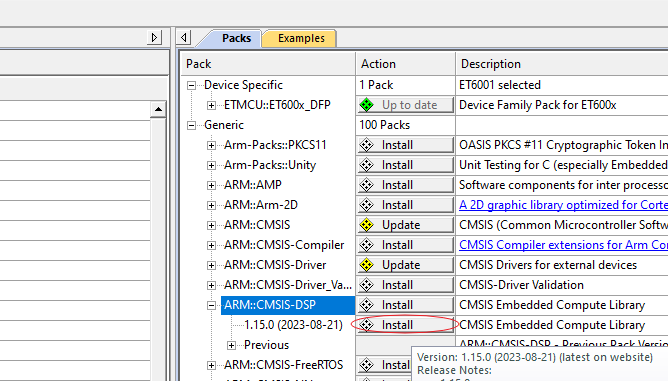668x381 pixels.
Task: Open CMSIS Compiler extensions link
Action: (x=563, y=245)
